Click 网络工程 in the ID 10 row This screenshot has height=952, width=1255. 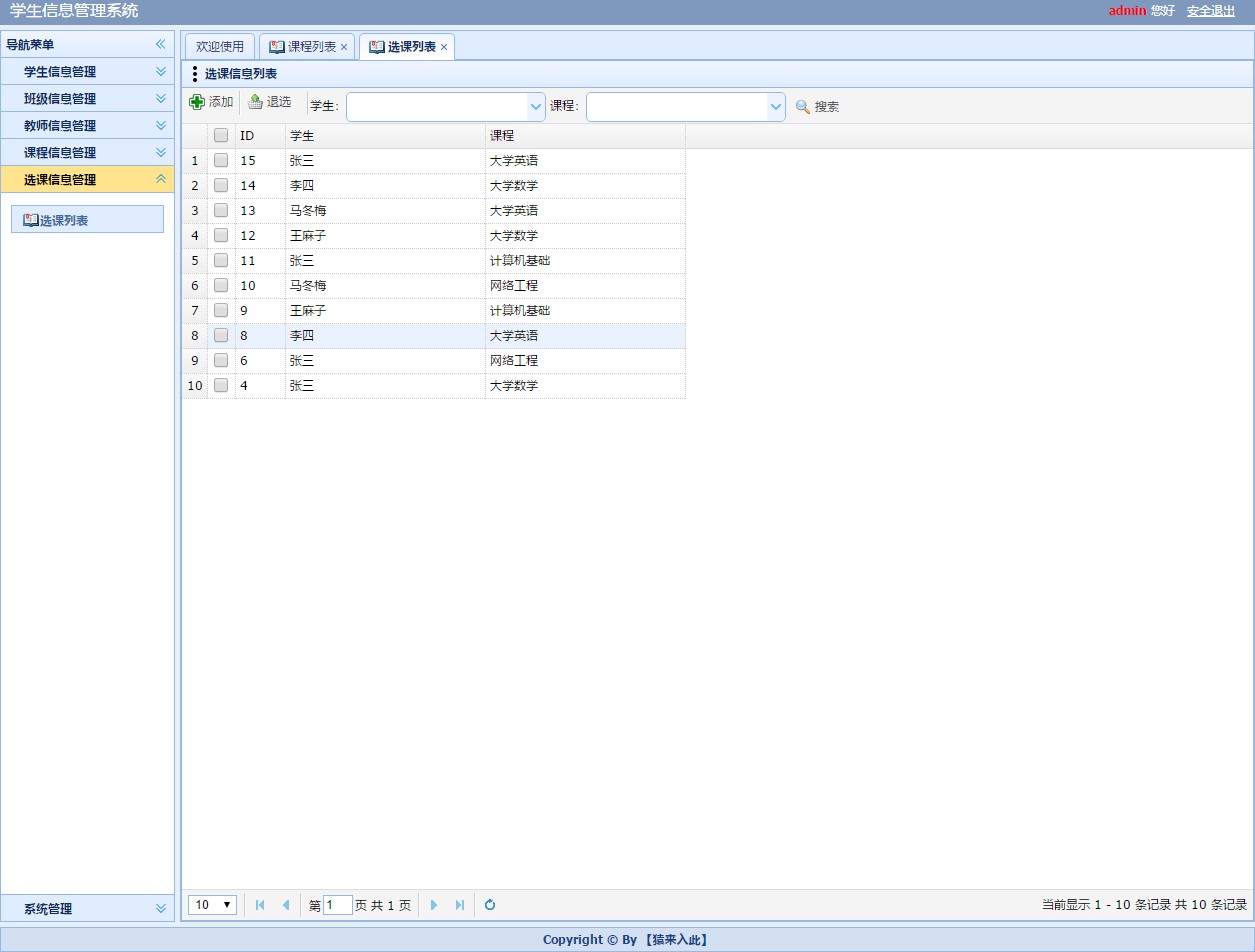(514, 285)
